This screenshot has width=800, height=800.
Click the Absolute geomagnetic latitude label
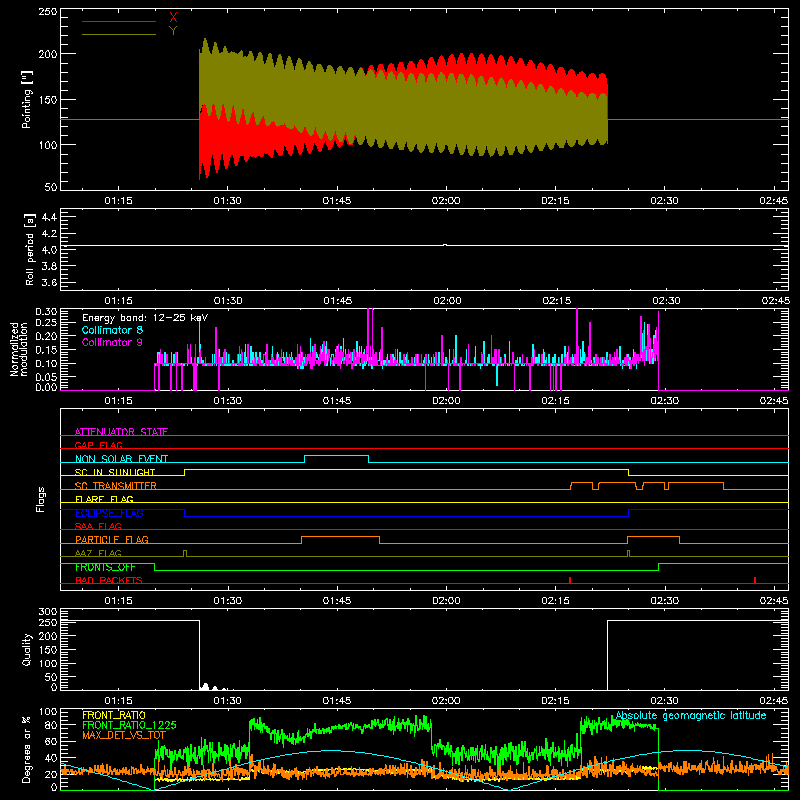point(691,715)
